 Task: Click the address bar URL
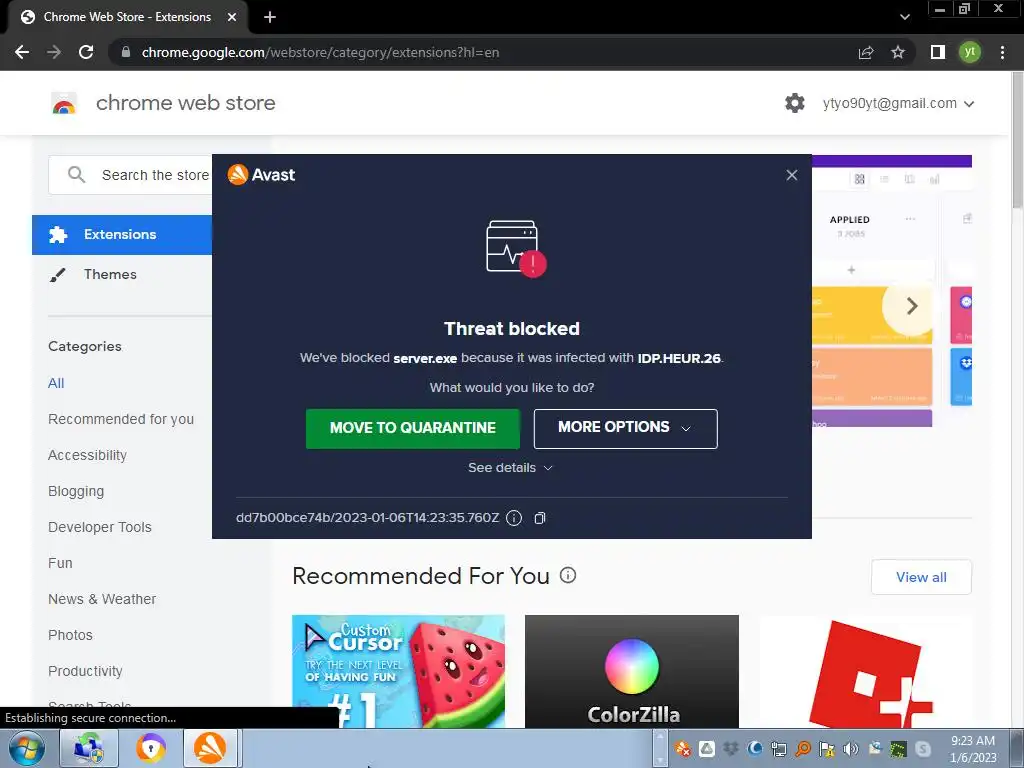[x=320, y=52]
